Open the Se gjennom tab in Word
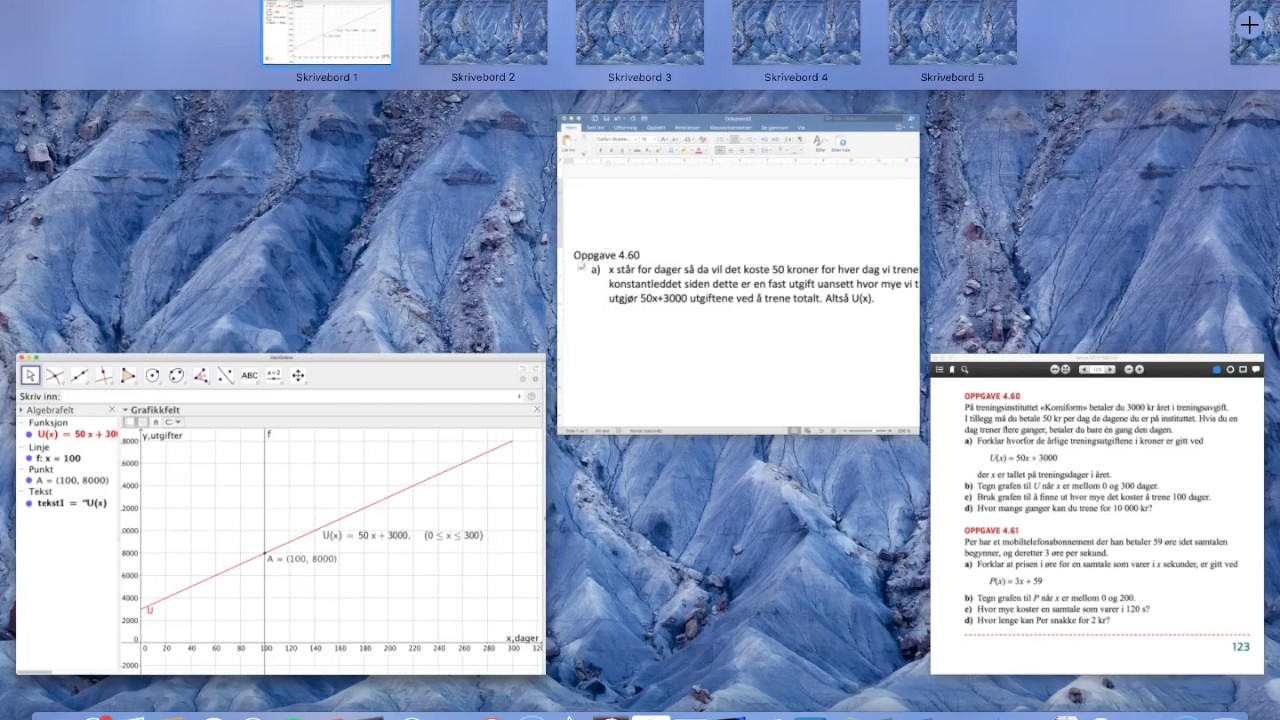Image resolution: width=1280 pixels, height=720 pixels. 775,128
